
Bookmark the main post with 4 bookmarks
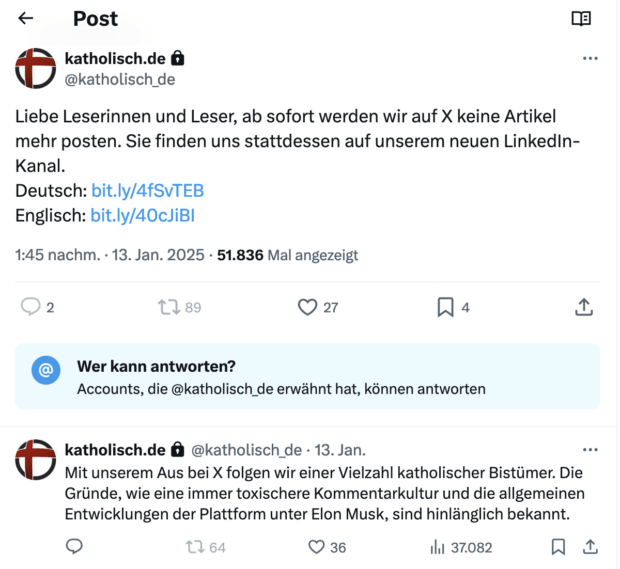tap(446, 308)
